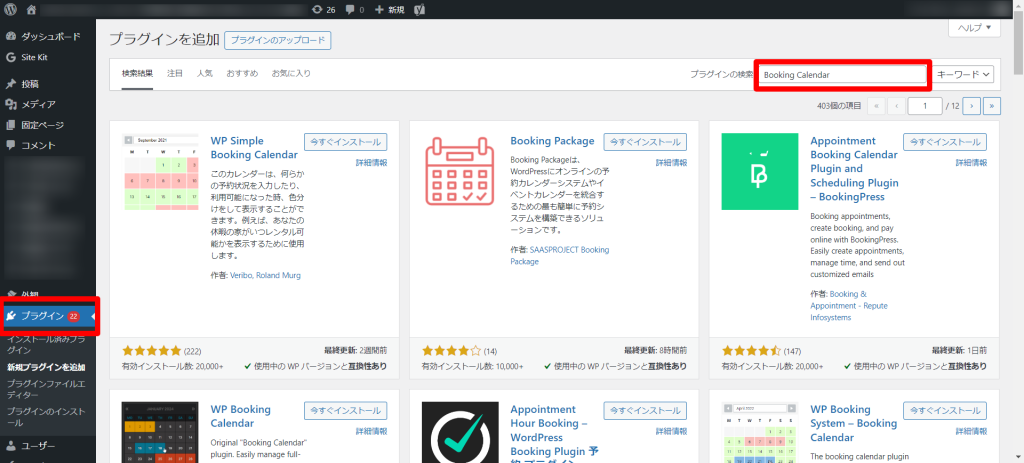The height and width of the screenshot is (463, 1024).
Task: Click Appointment Hour Booking checkmark logo
Action: [x=460, y=432]
